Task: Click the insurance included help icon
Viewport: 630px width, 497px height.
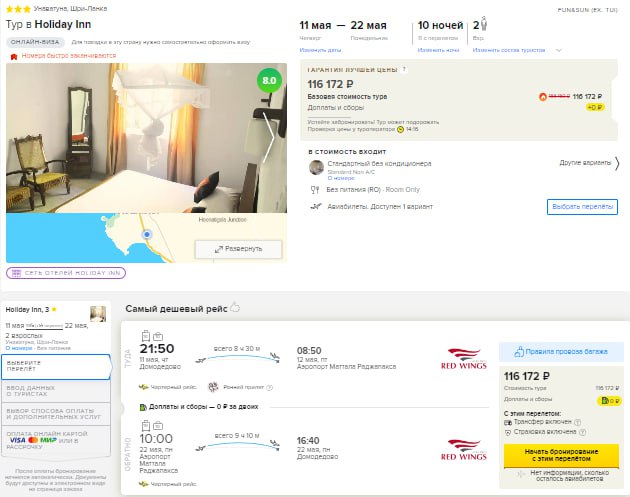Action: [582, 432]
